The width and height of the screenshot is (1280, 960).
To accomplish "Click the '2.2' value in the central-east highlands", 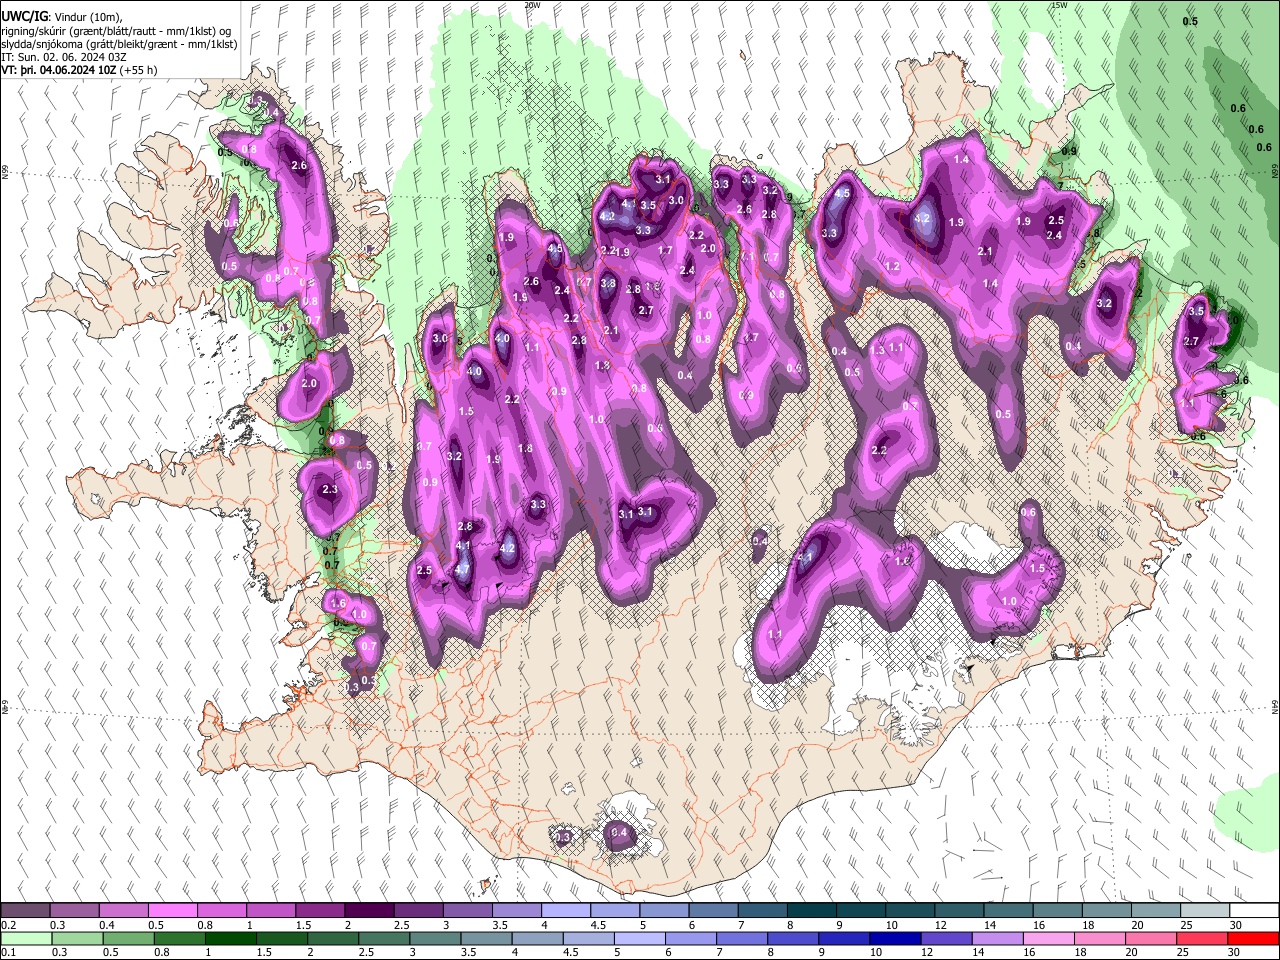I will (879, 451).
